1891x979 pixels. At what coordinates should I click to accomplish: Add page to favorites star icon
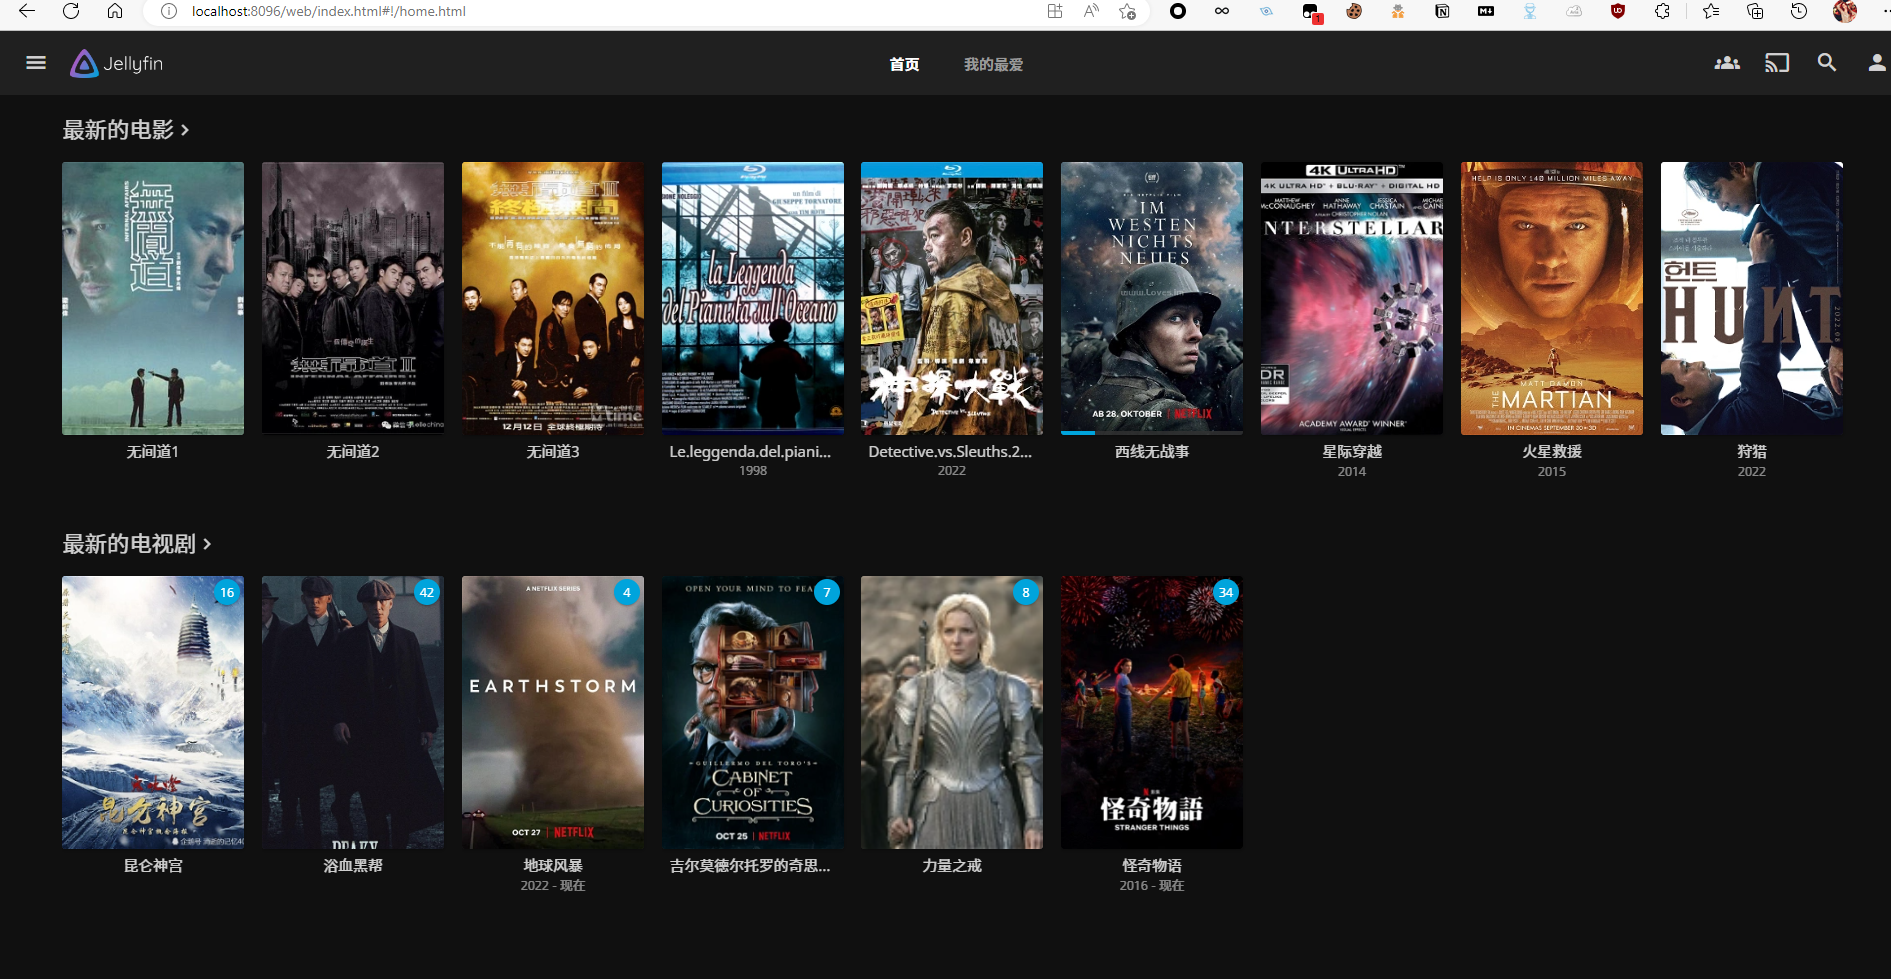(x=1128, y=11)
